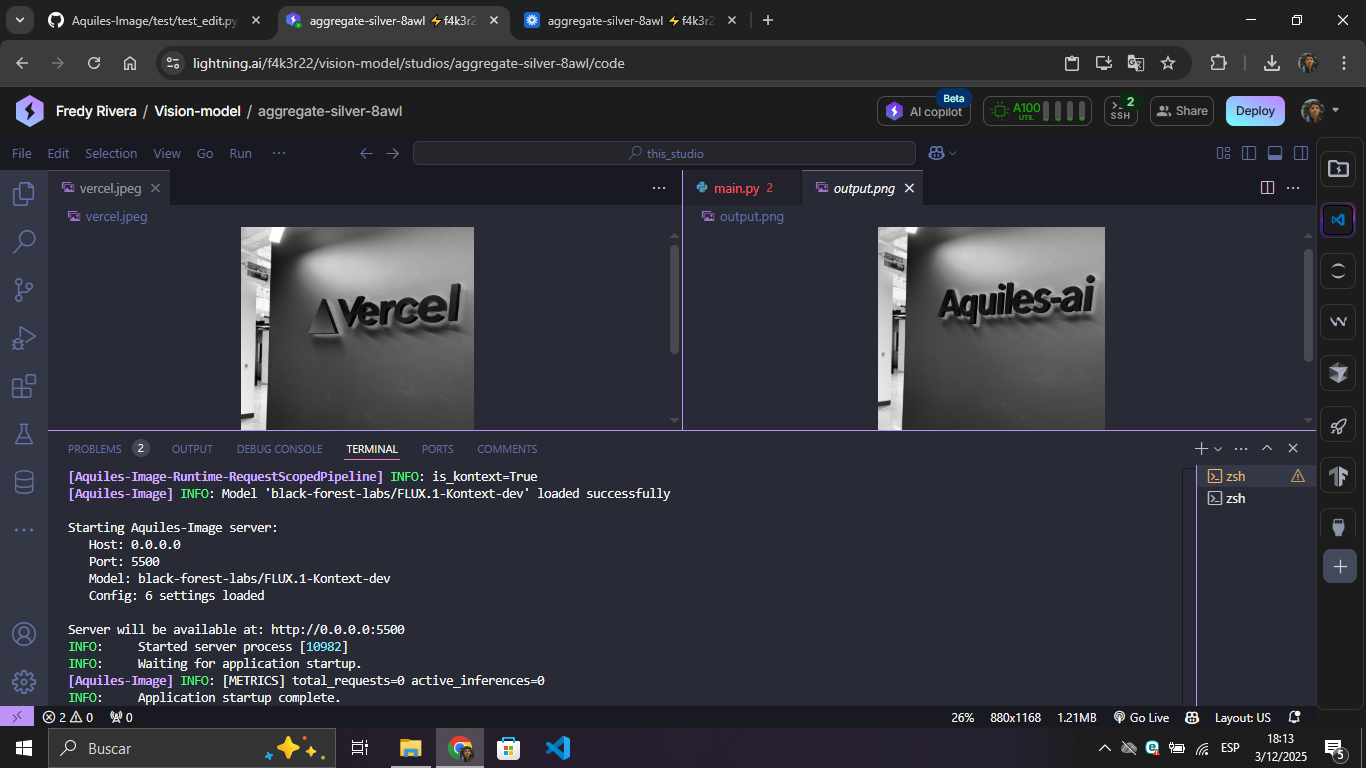Open the A100 GPU utilization indicator
This screenshot has height=768, width=1366.
(x=1039, y=110)
